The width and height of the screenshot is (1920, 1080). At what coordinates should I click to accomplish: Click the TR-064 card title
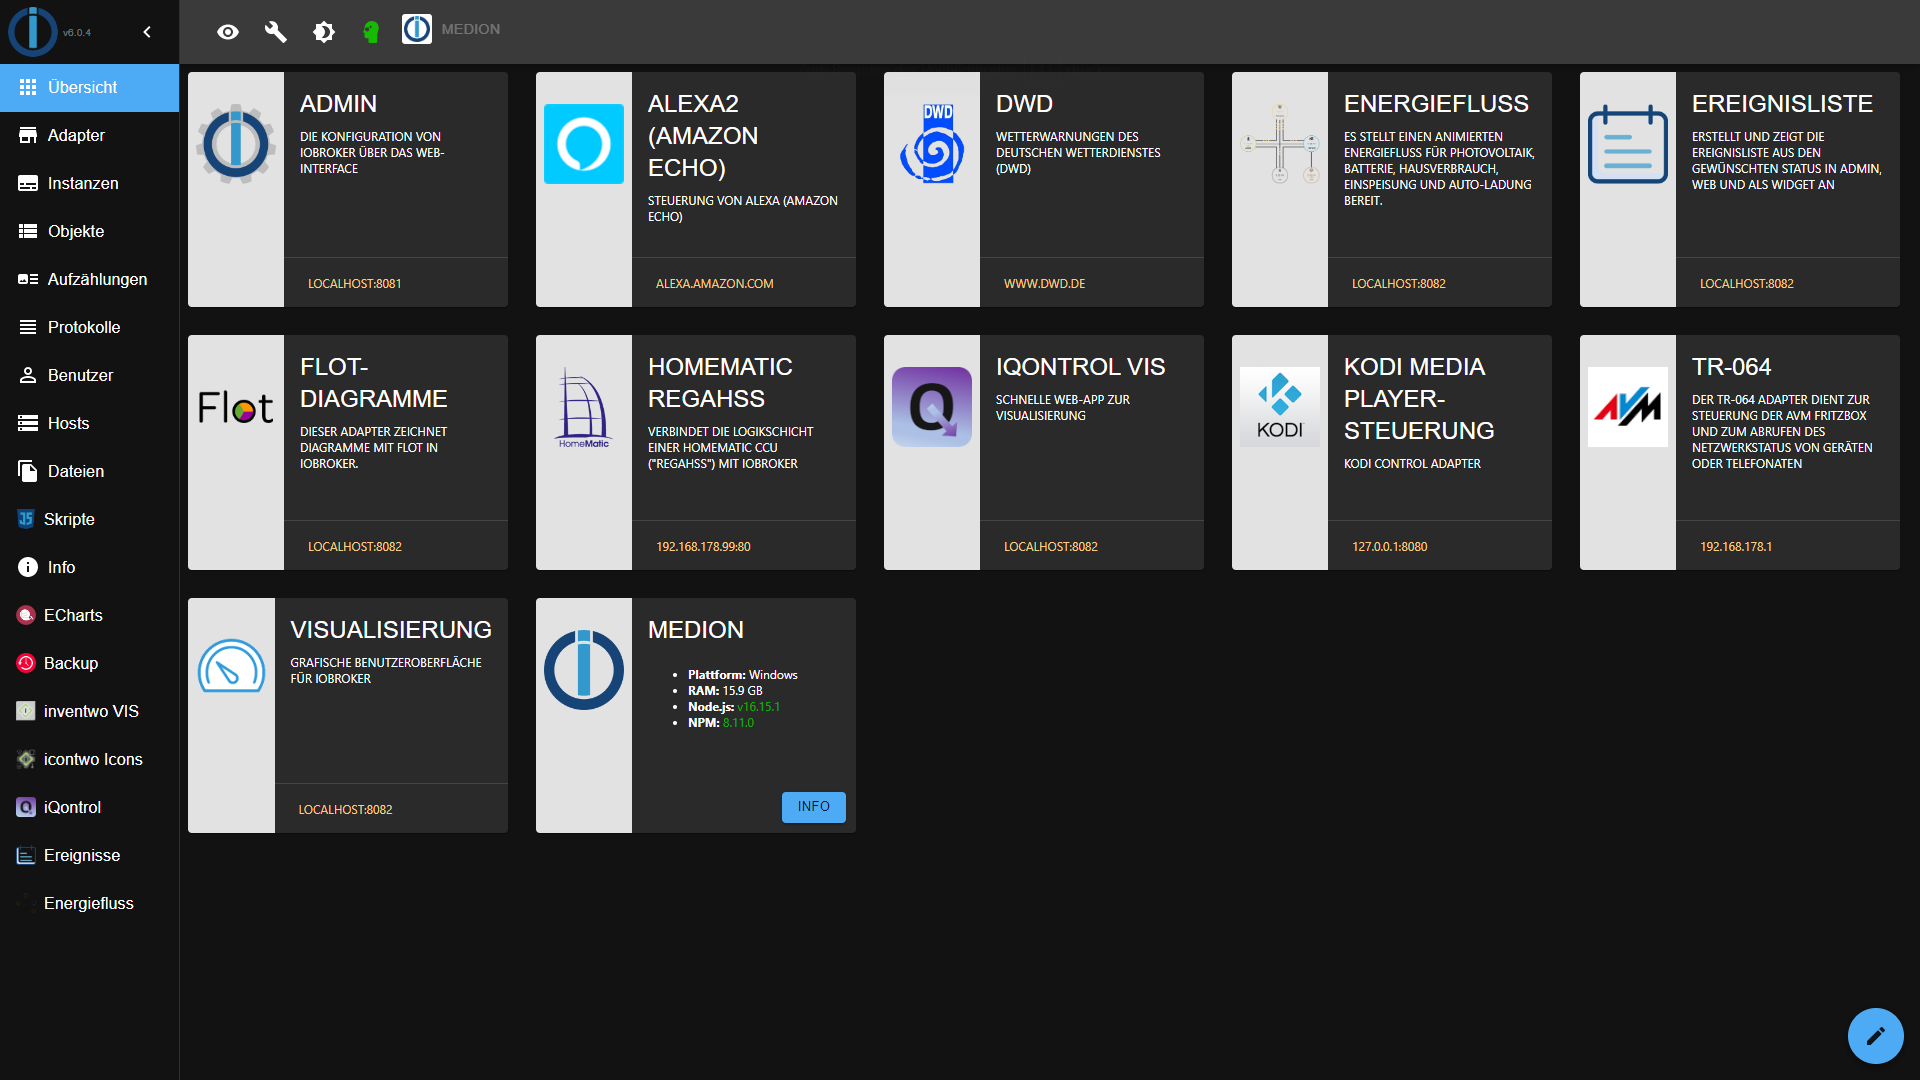[x=1732, y=367]
